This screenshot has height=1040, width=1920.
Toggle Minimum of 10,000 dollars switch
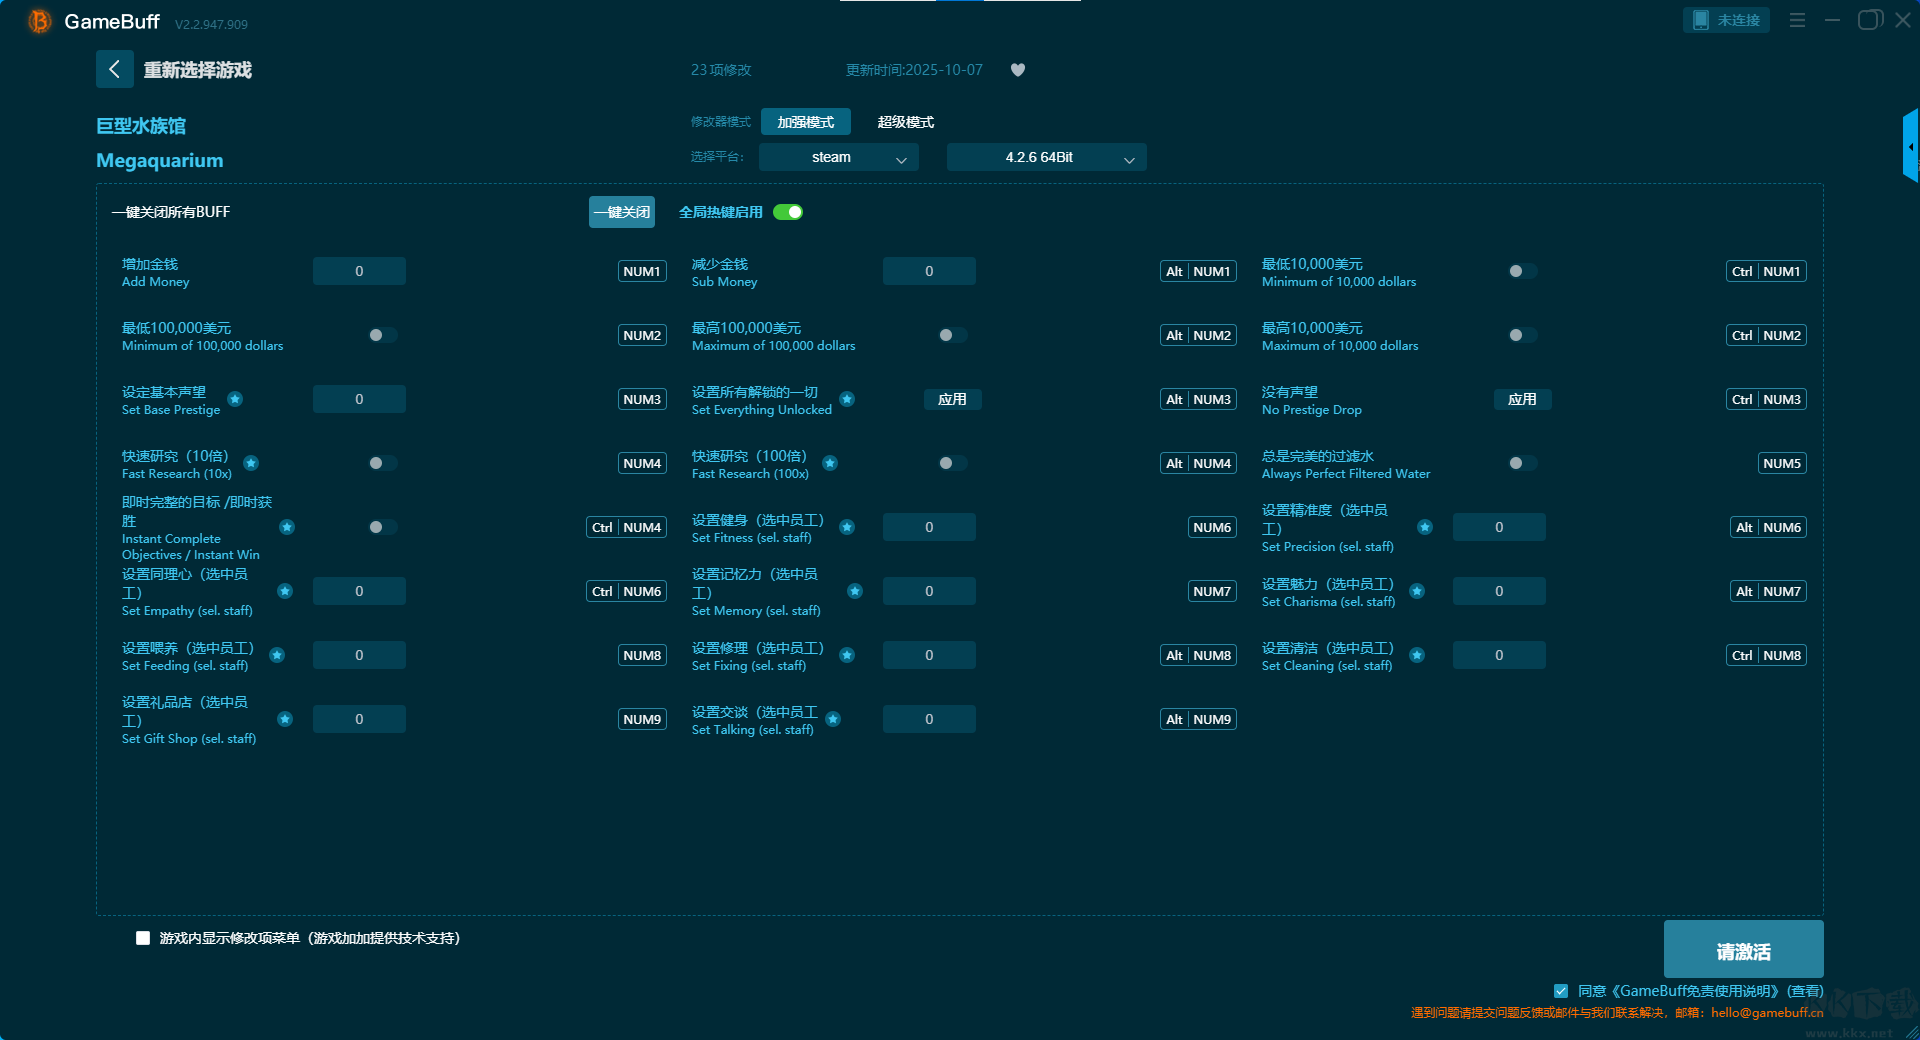1523,271
